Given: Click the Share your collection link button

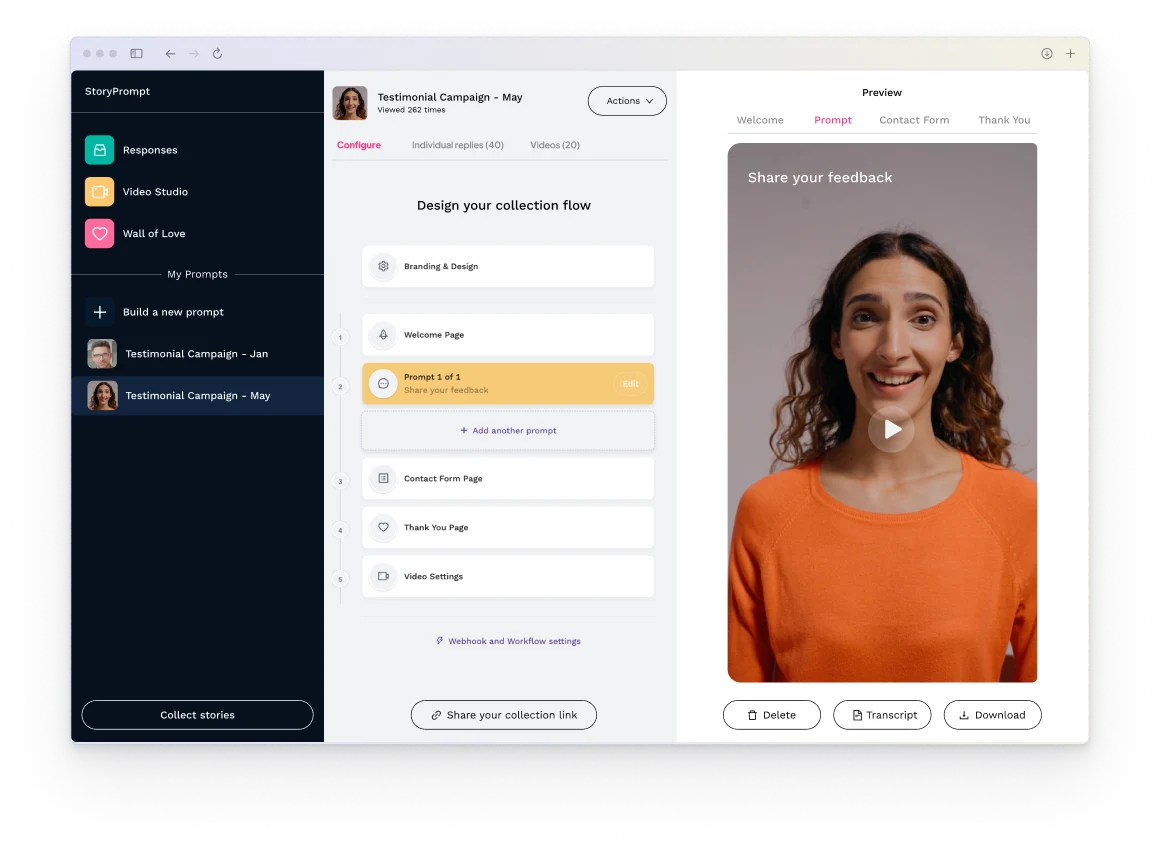Looking at the screenshot, I should coord(503,715).
